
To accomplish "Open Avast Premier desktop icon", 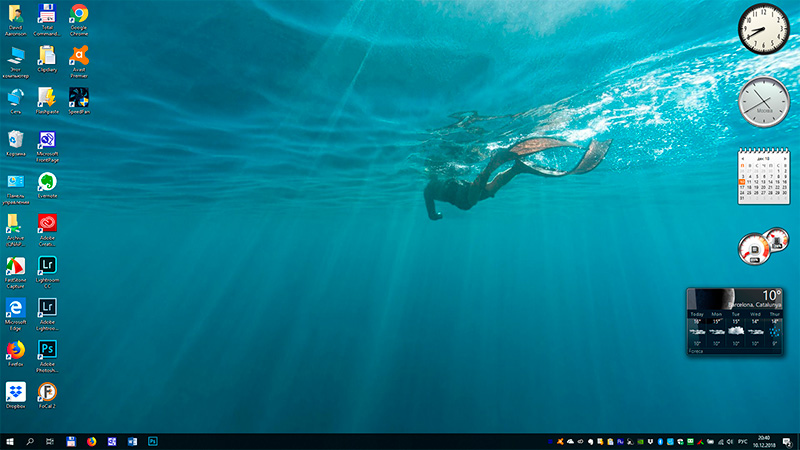I will coord(78,55).
